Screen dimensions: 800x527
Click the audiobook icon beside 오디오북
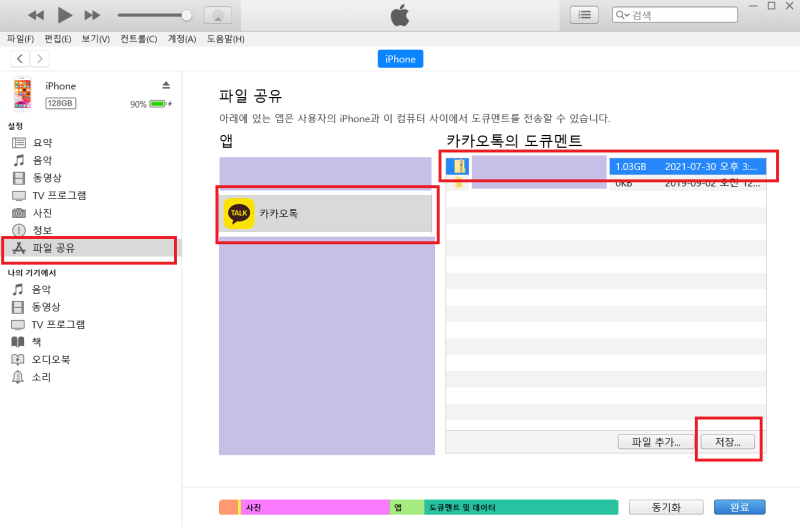coord(18,360)
